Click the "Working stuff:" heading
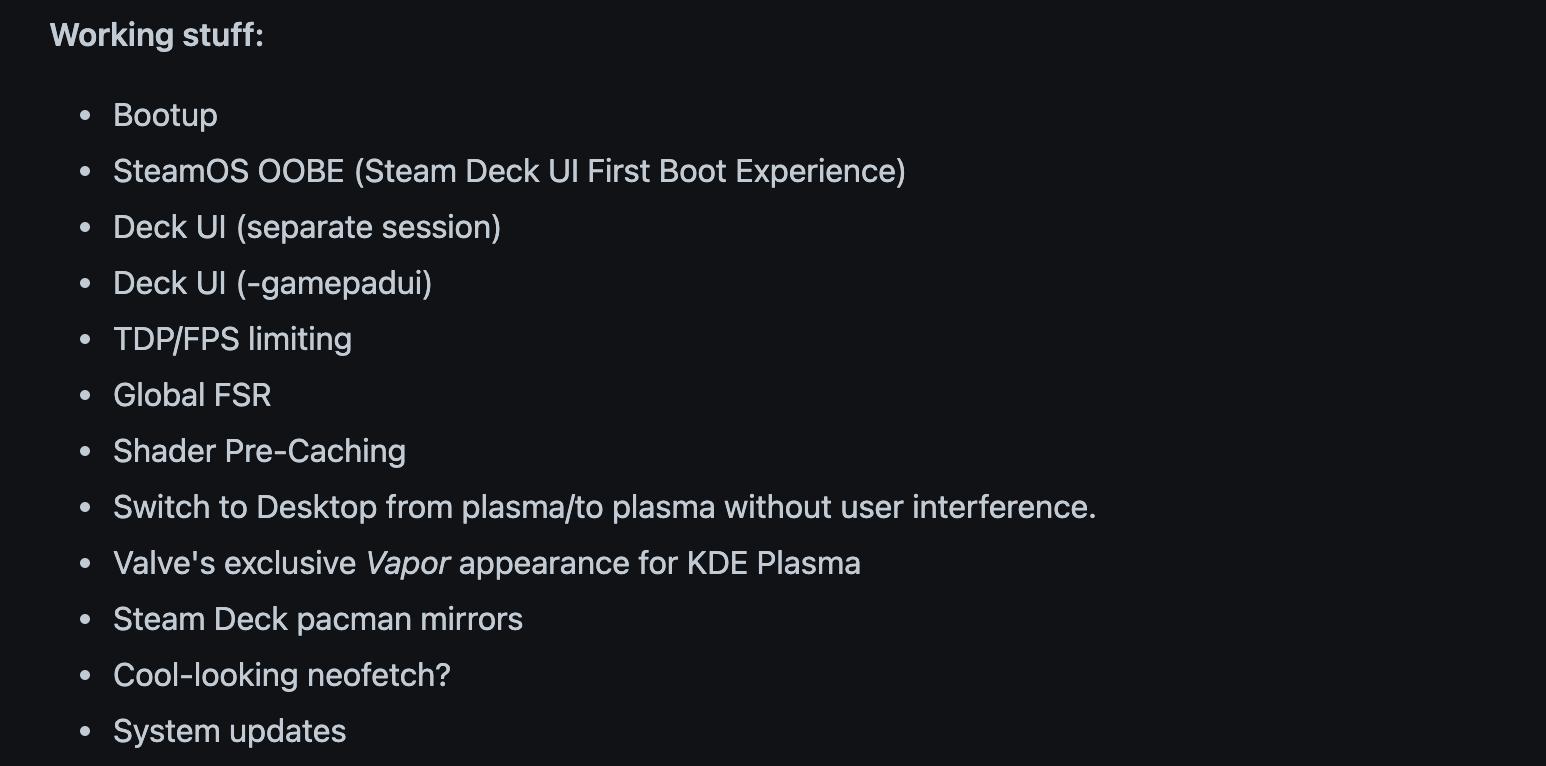This screenshot has width=1546, height=766. click(x=157, y=35)
